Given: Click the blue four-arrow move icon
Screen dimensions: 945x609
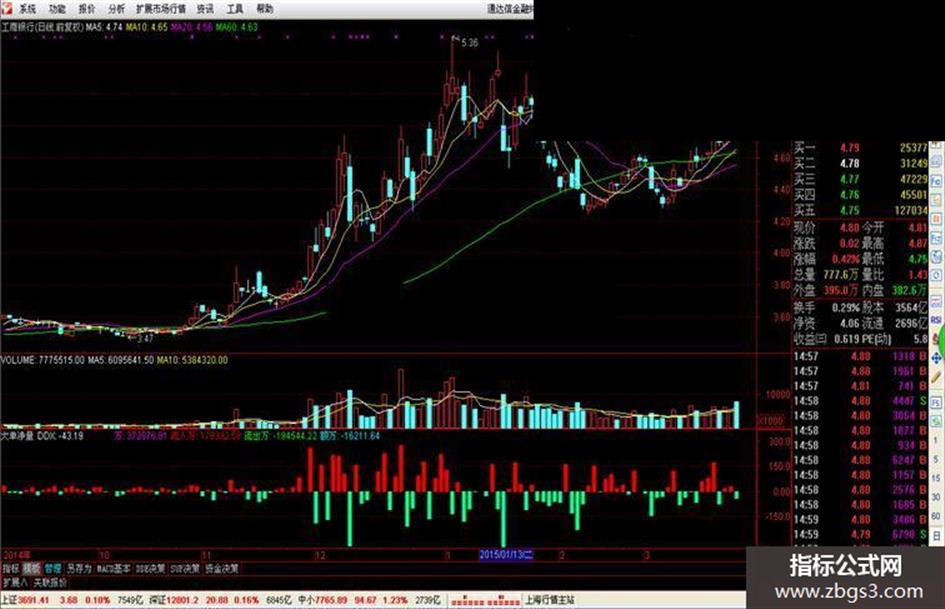Looking at the screenshot, I should point(935,358).
